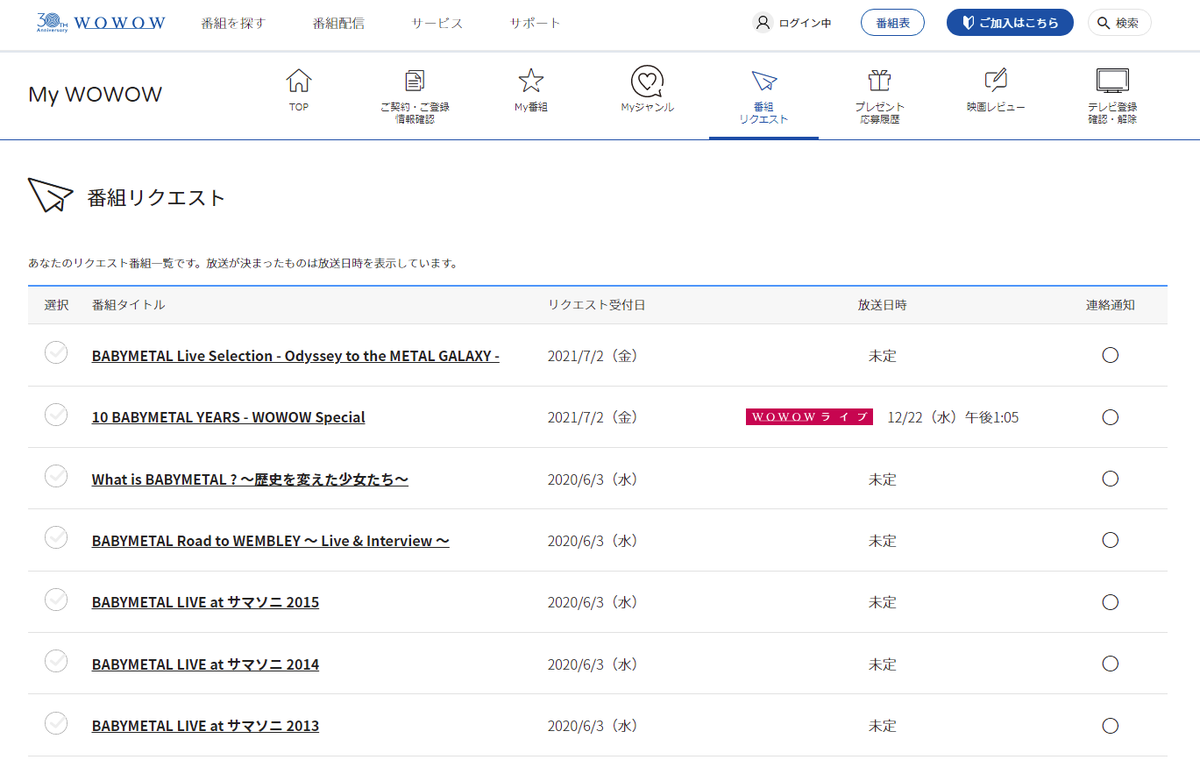The height and width of the screenshot is (774, 1200).
Task: Click 未定 in サマソニ 2013 row
Action: pos(882,726)
